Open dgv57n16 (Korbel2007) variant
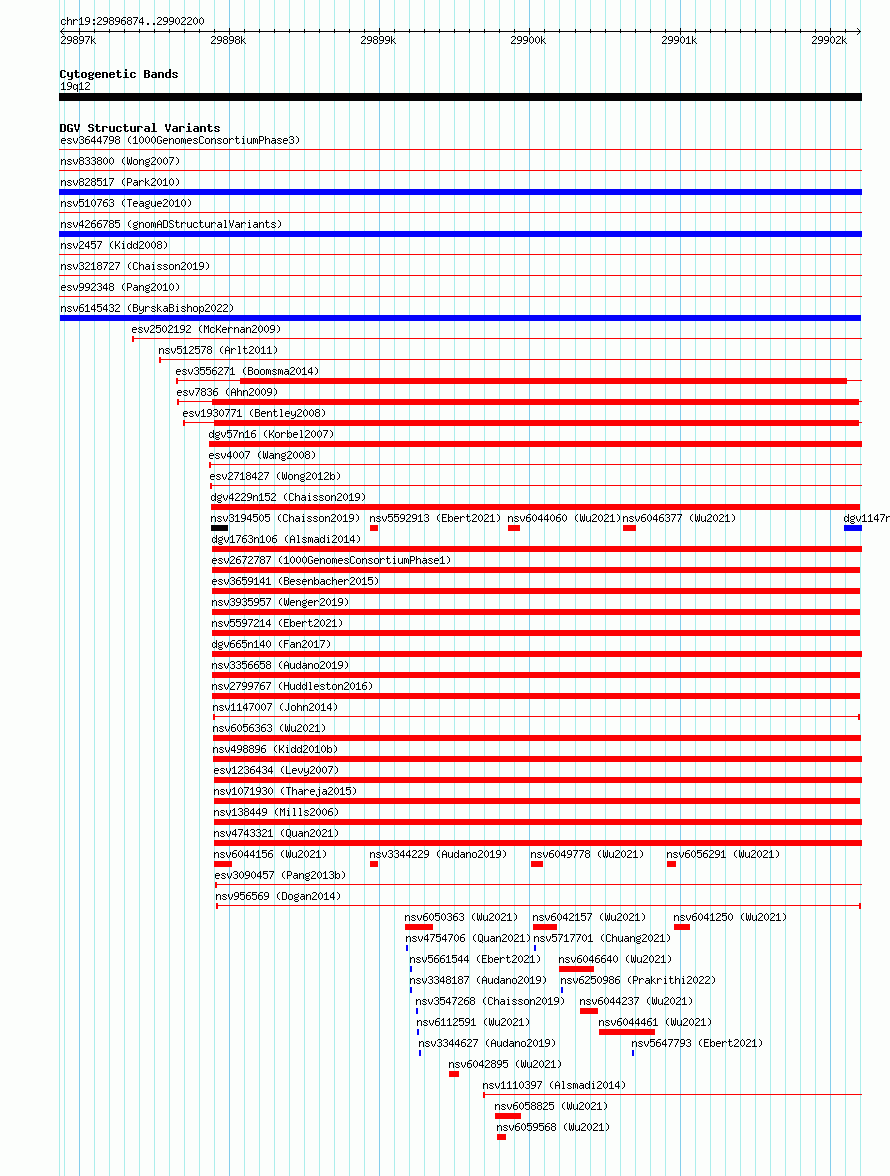 click(271, 434)
